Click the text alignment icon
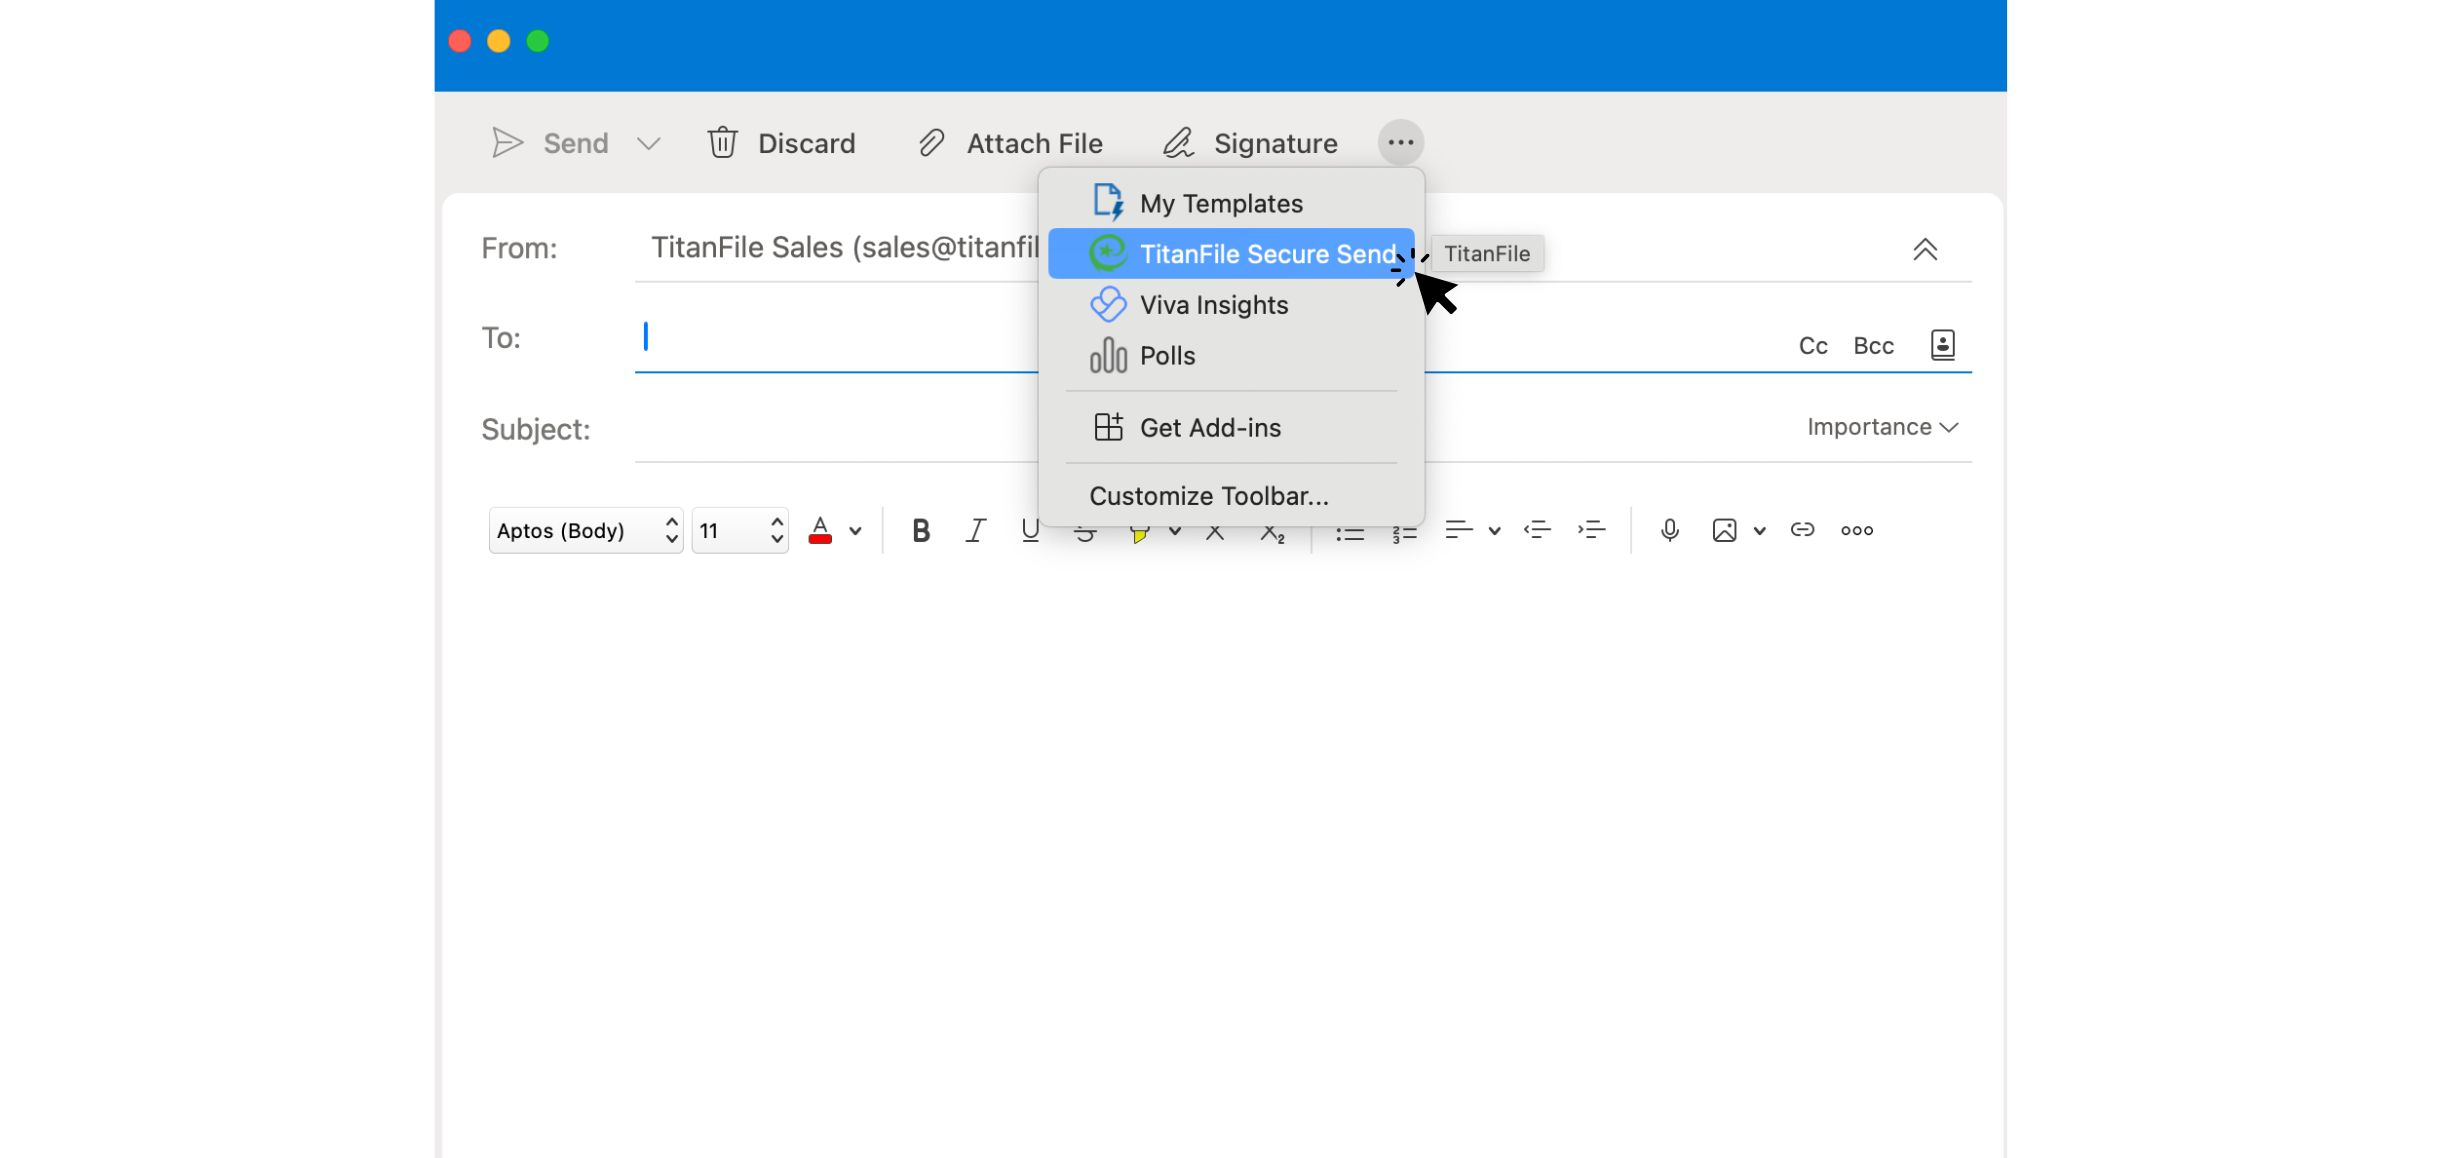This screenshot has height=1158, width=2442. pos(1459,530)
